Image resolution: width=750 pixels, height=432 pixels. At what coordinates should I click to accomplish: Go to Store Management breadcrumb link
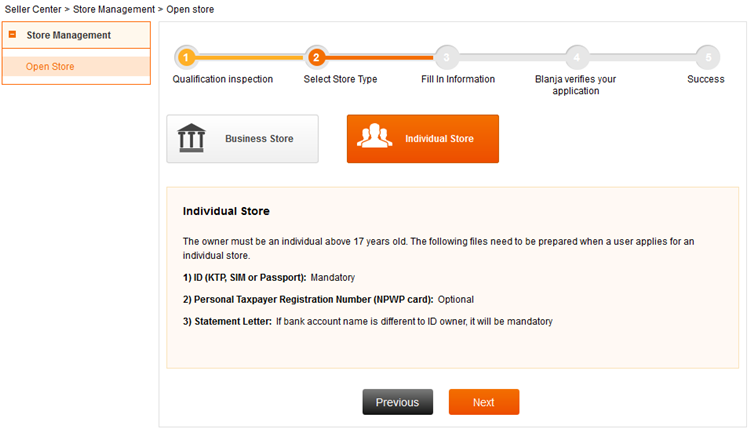(114, 9)
